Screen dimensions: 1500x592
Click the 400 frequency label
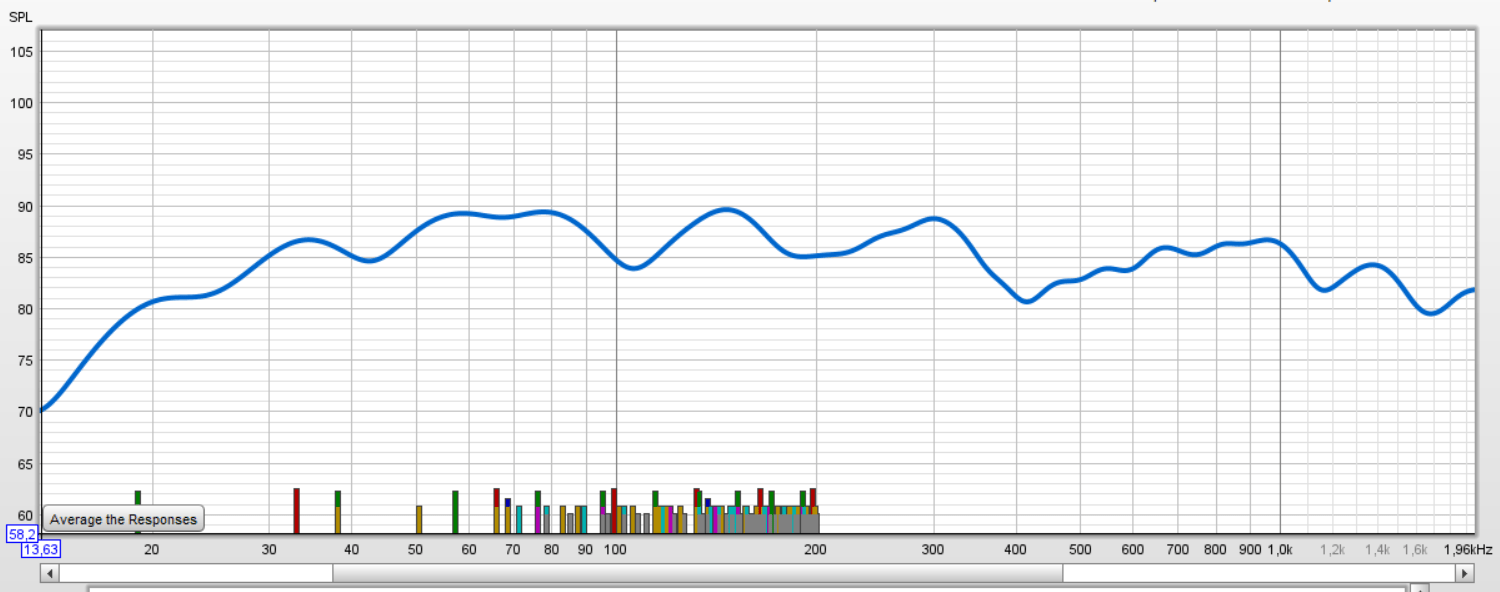coord(1016,549)
